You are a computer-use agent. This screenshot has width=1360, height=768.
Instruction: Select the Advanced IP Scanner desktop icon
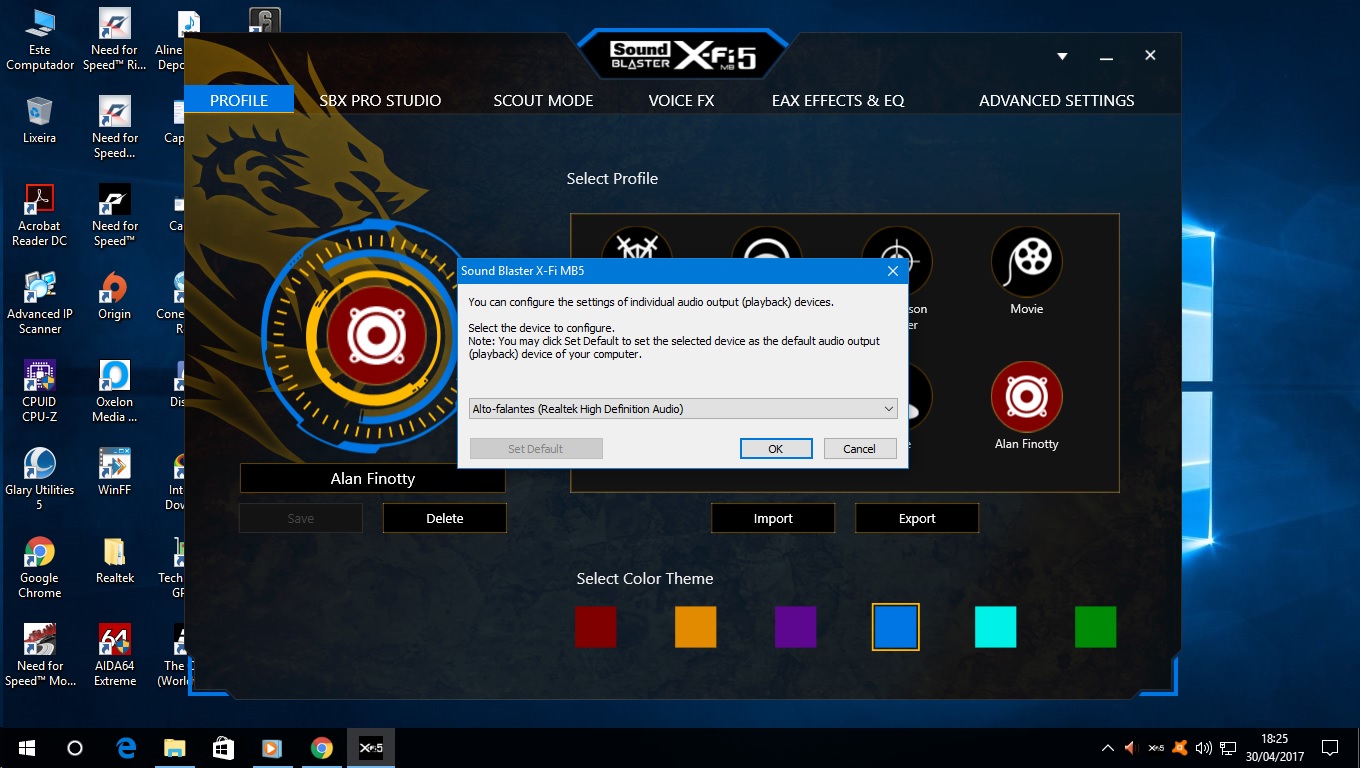point(40,303)
